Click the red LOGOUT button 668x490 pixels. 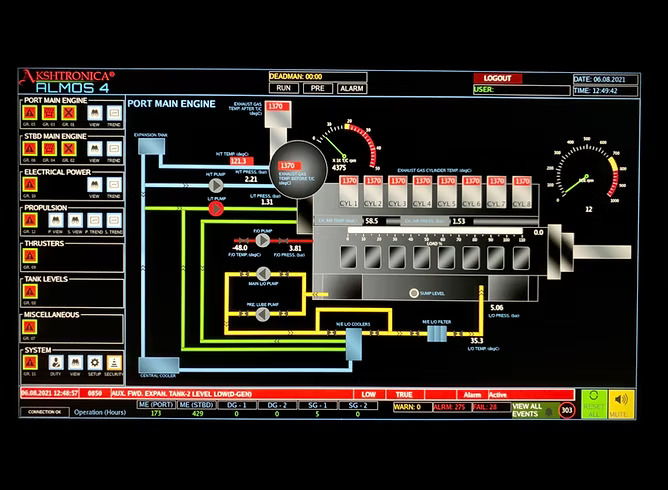(498, 78)
